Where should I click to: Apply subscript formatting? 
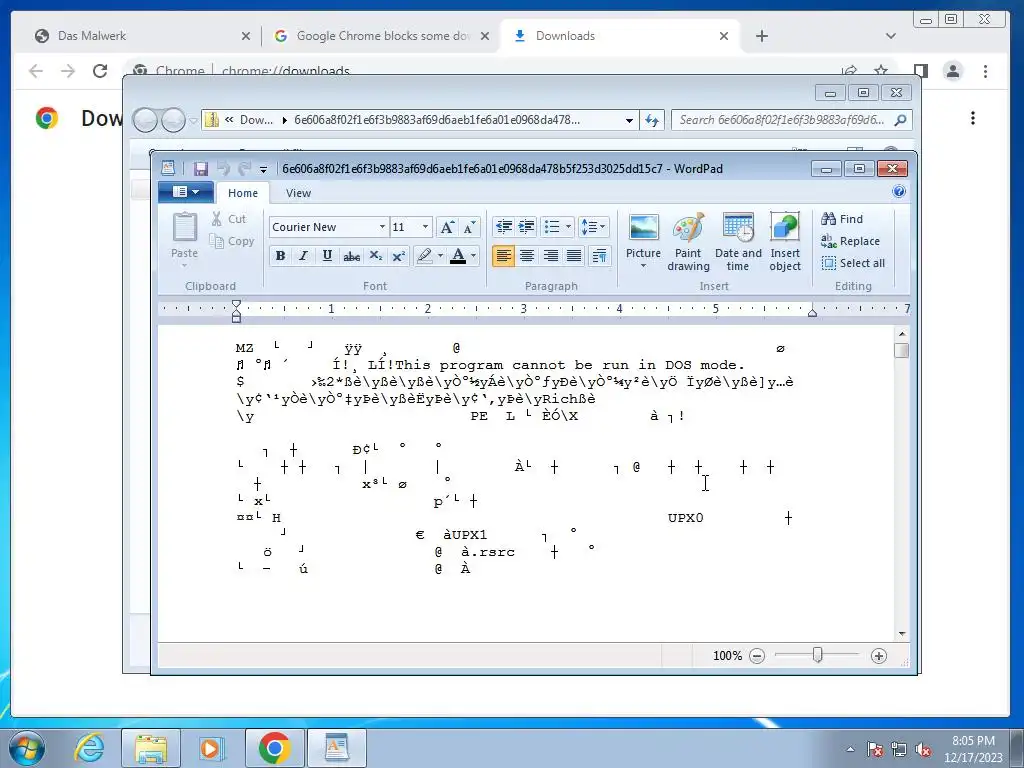[x=376, y=255]
